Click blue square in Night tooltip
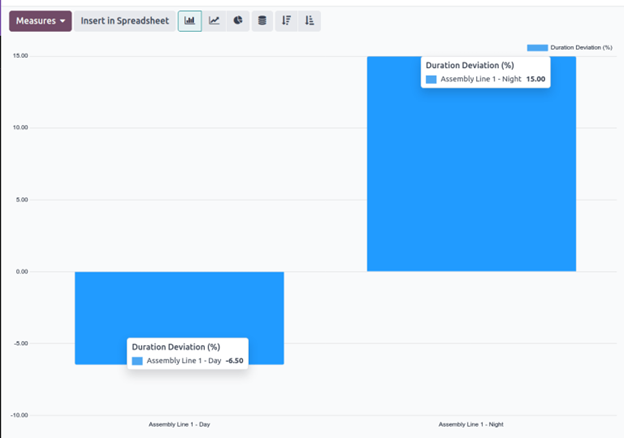 (x=431, y=79)
